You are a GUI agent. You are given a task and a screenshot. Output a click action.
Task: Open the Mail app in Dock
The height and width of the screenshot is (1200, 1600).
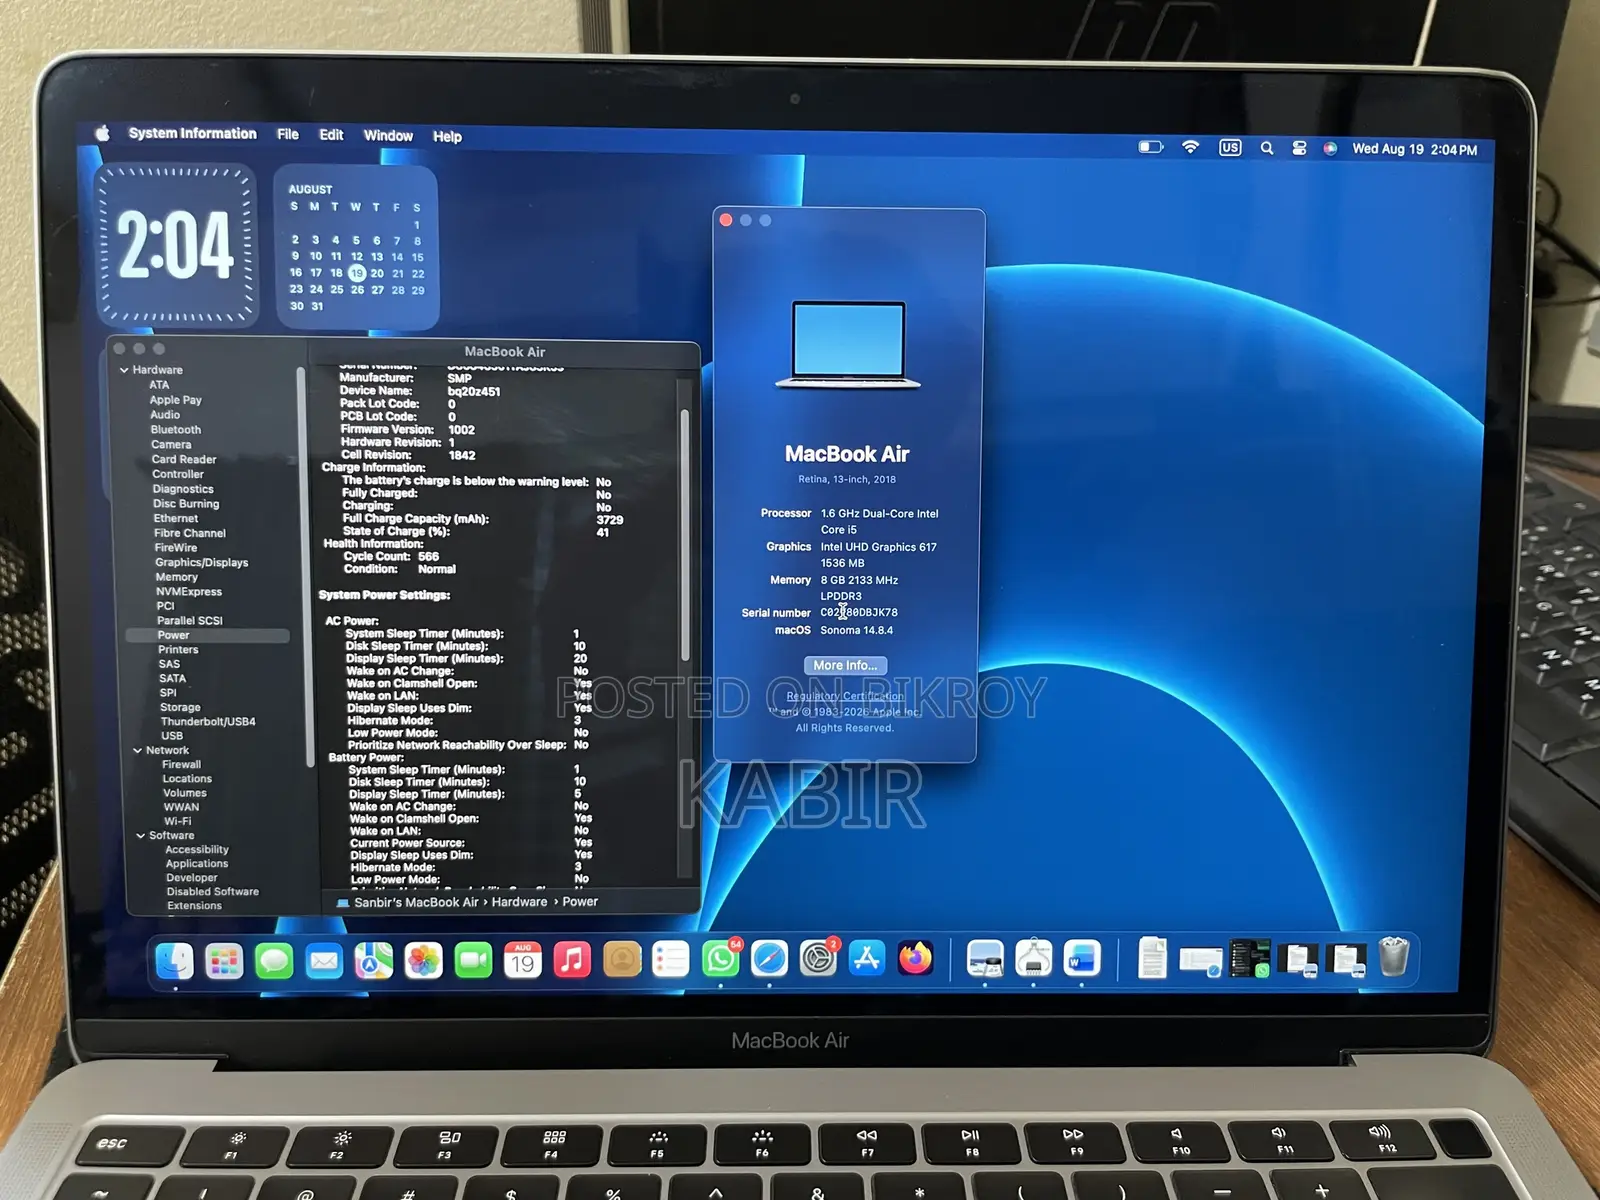pos(324,961)
